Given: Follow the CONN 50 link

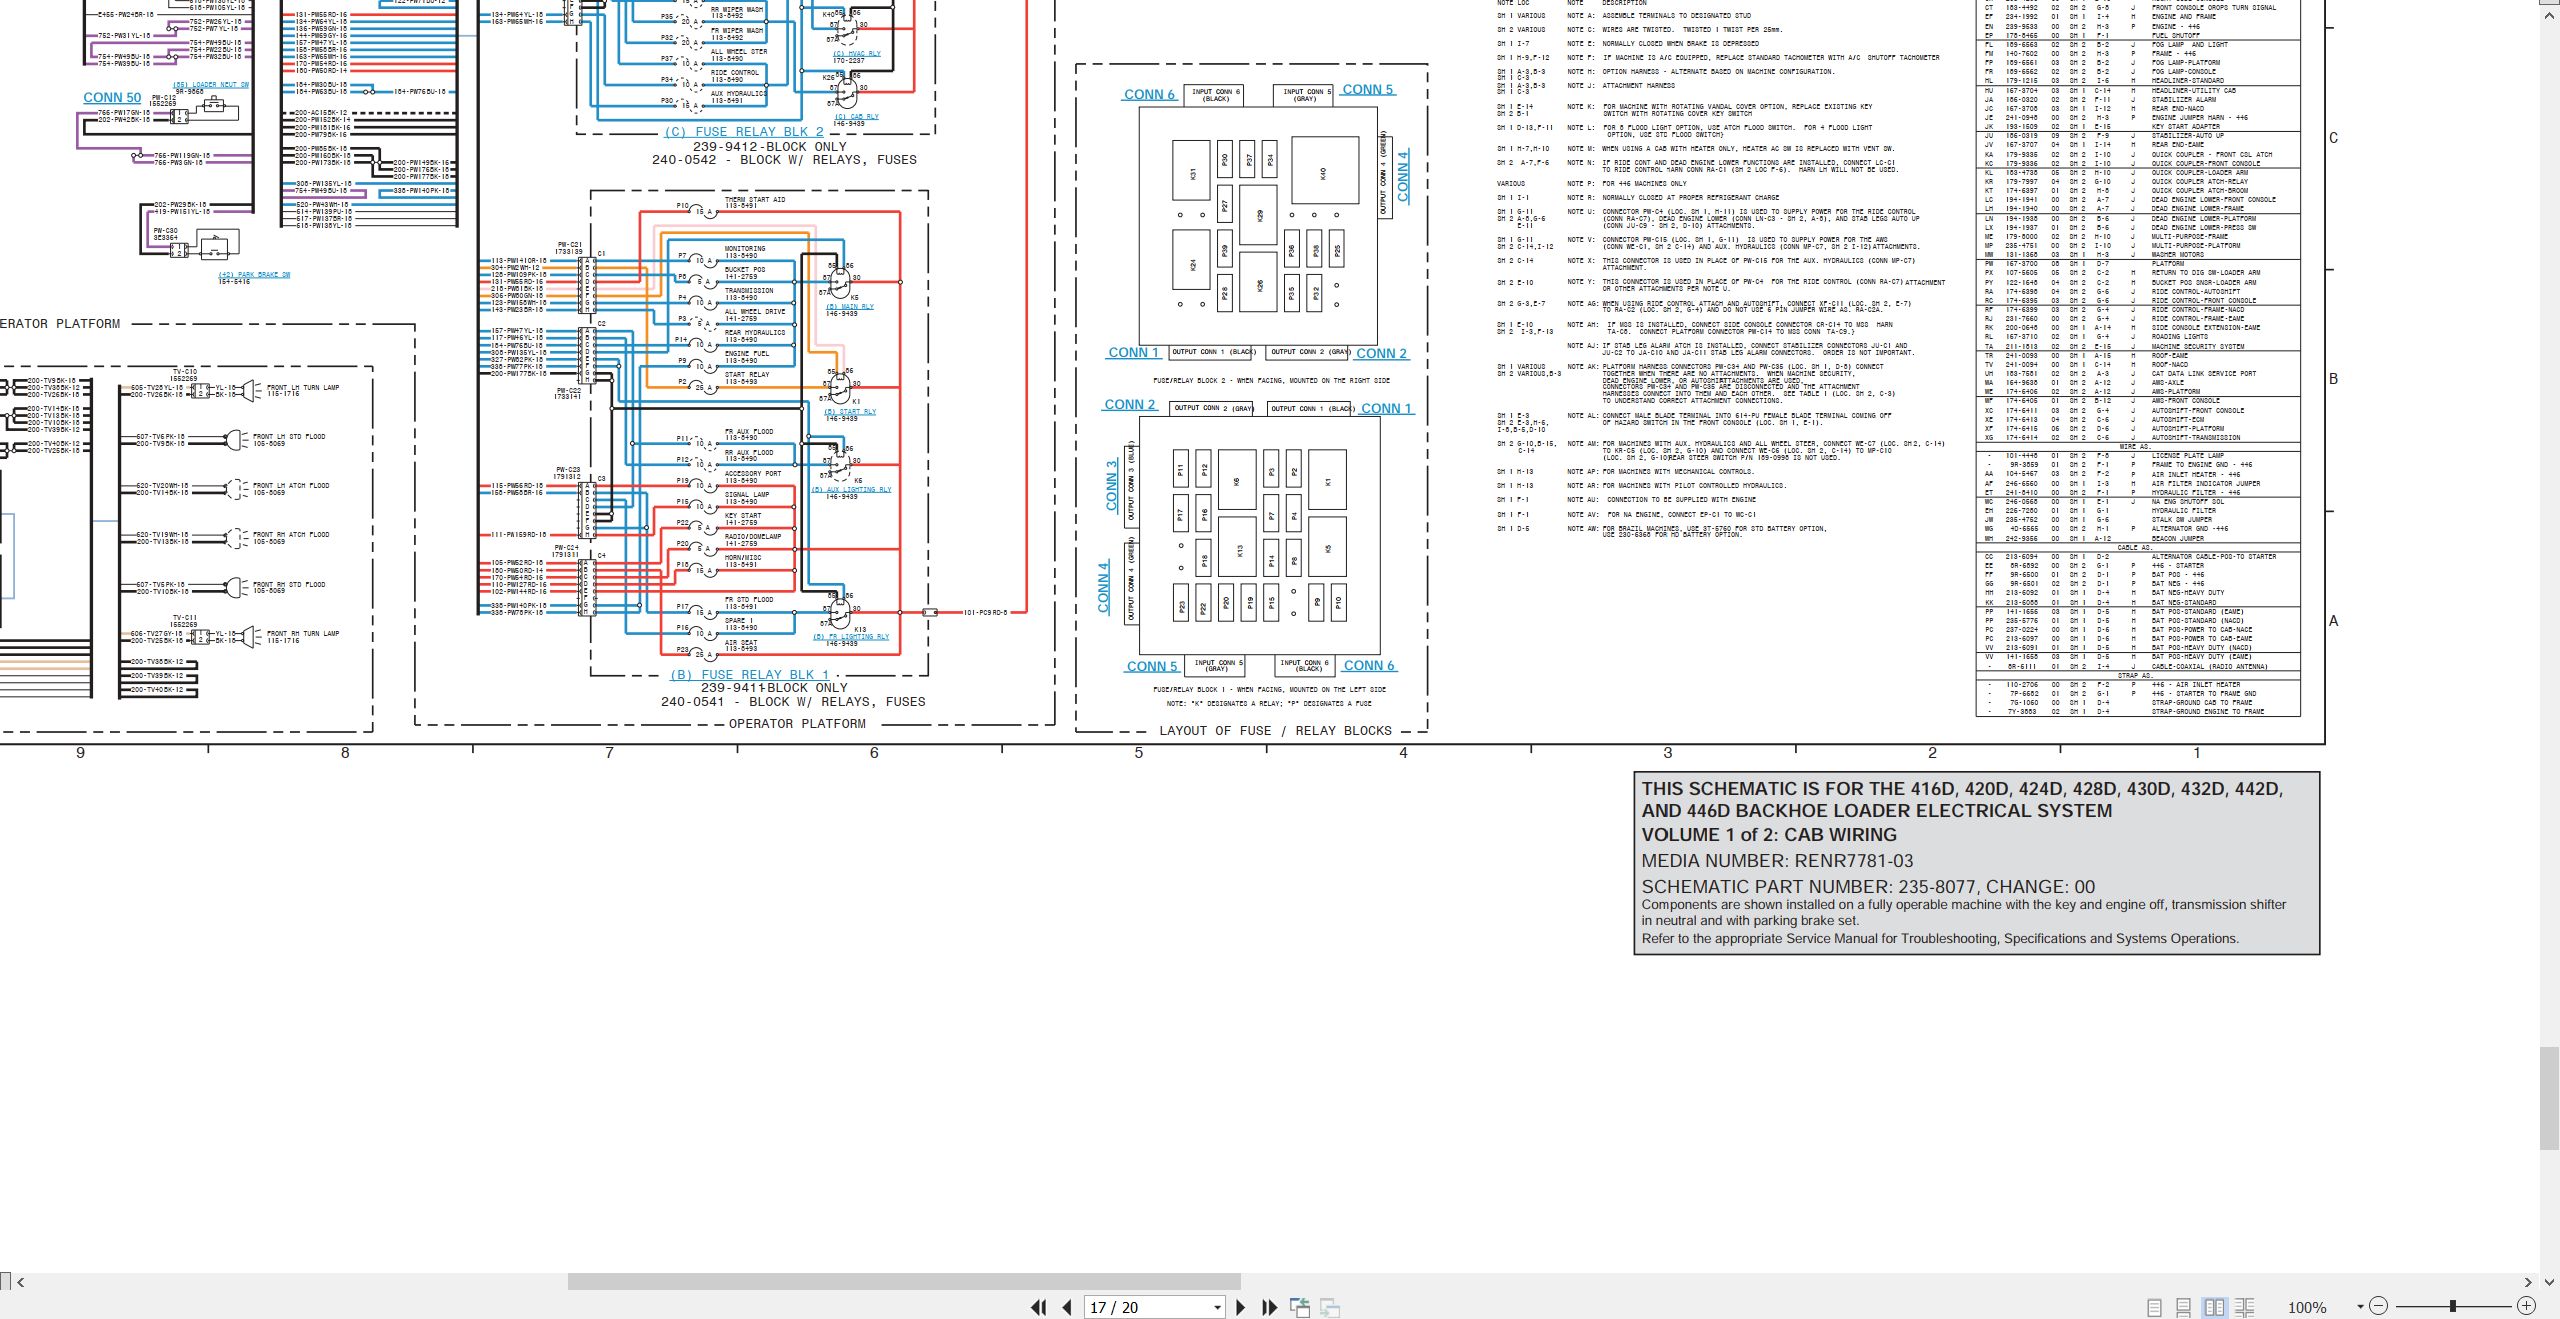Looking at the screenshot, I should tap(112, 98).
